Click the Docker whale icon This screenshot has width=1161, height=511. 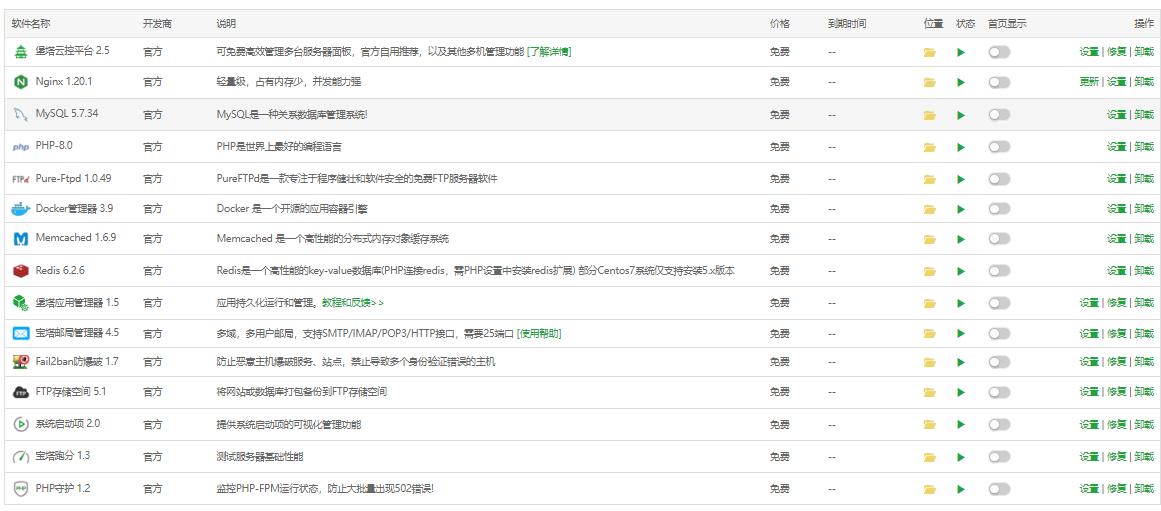click(x=20, y=209)
